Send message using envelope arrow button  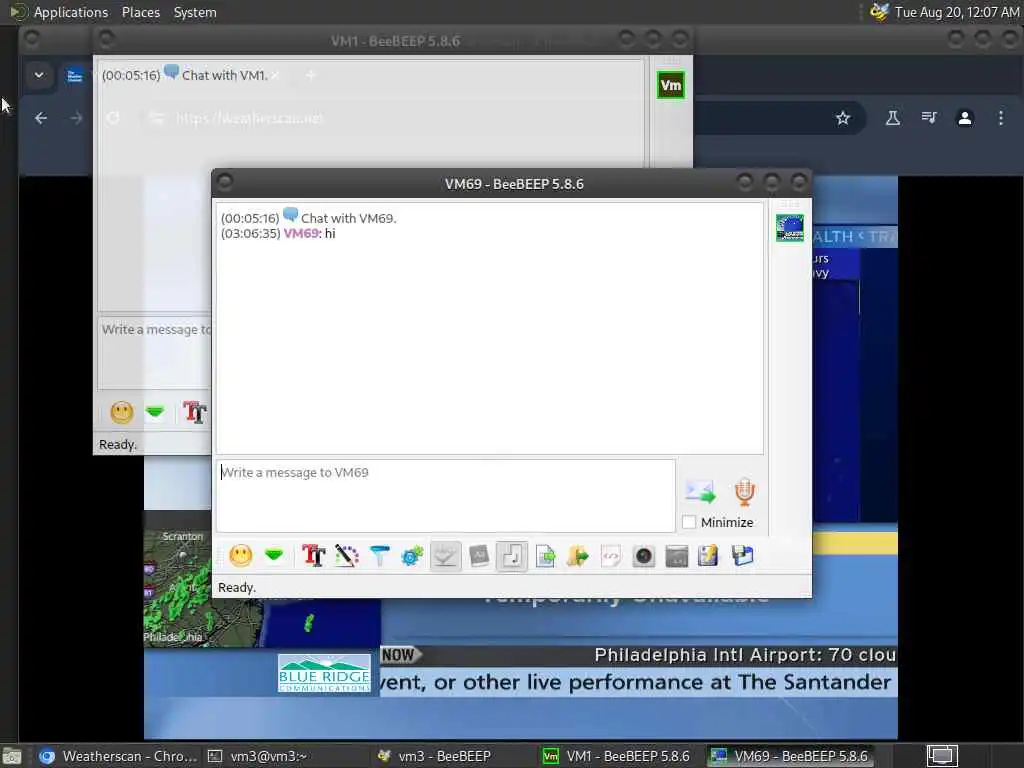tap(700, 491)
